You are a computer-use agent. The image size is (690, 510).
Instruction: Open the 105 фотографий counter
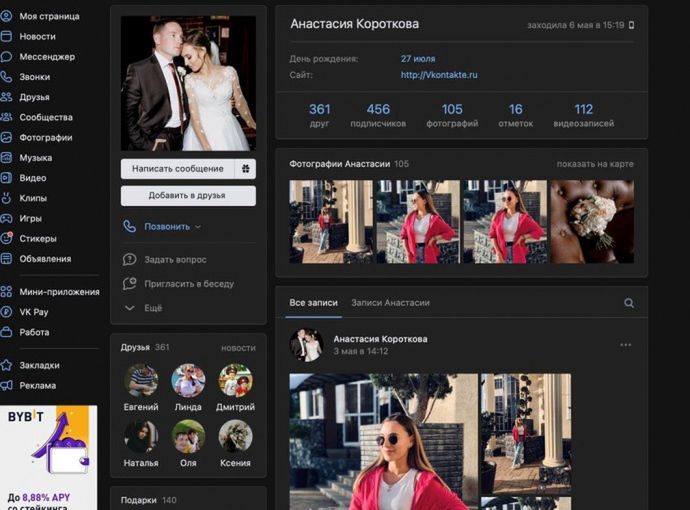(452, 115)
